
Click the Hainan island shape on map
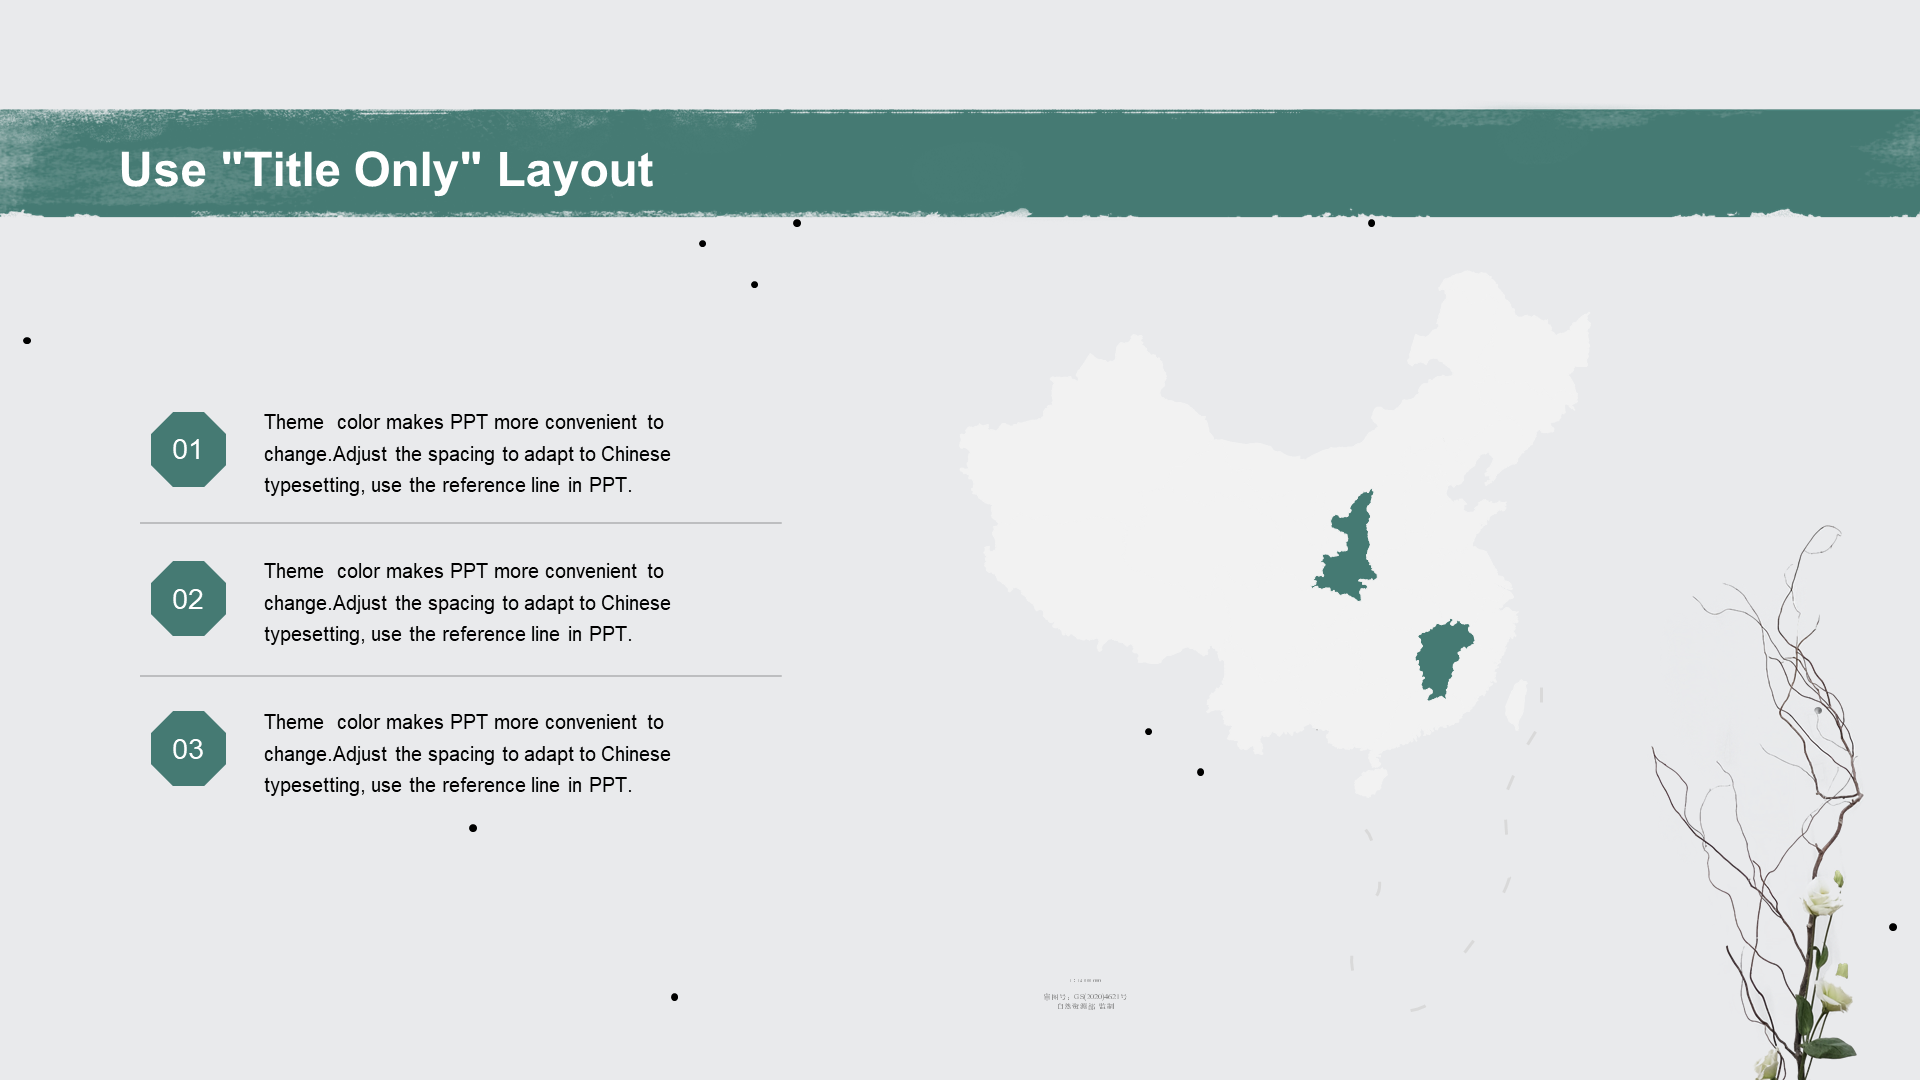tap(1370, 782)
